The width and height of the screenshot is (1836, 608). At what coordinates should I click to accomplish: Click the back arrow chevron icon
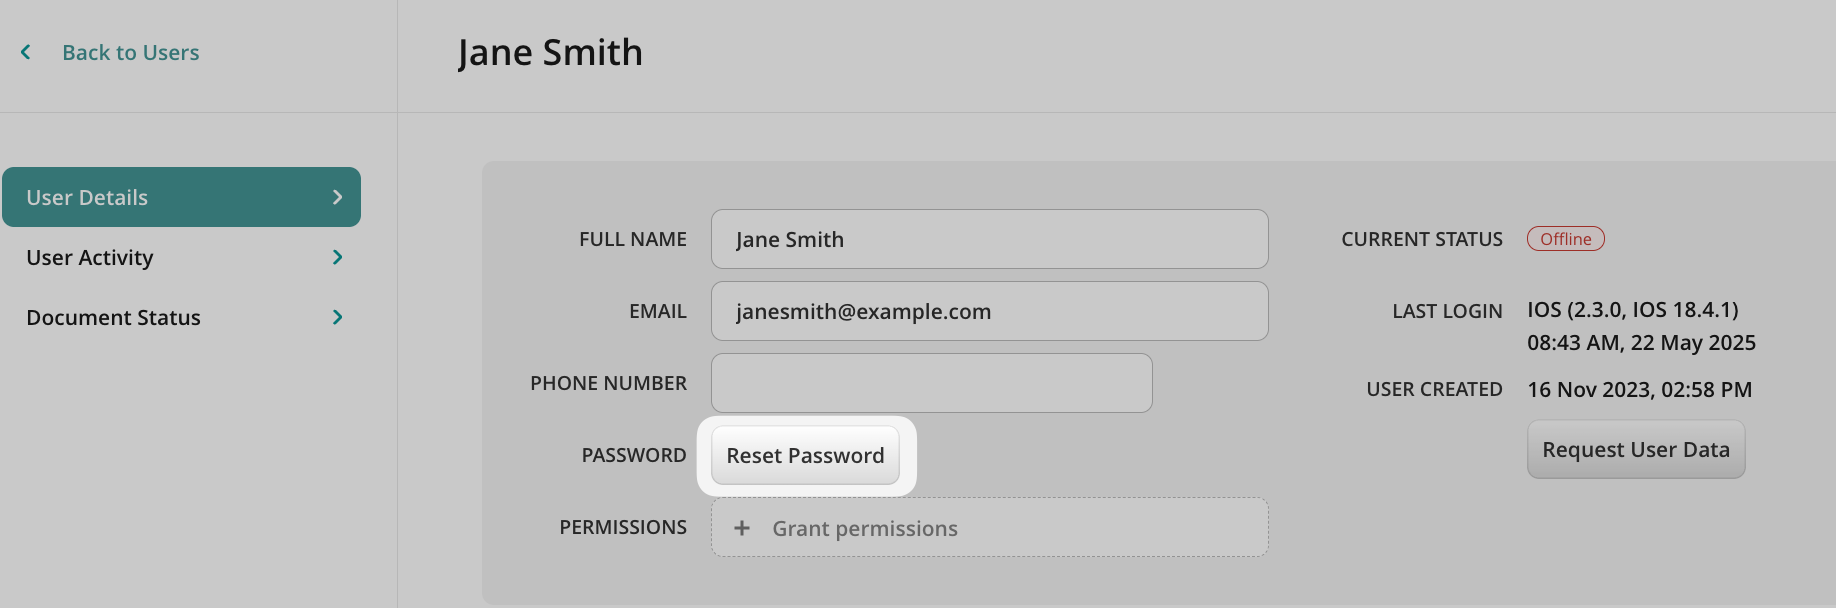pyautogui.click(x=26, y=52)
